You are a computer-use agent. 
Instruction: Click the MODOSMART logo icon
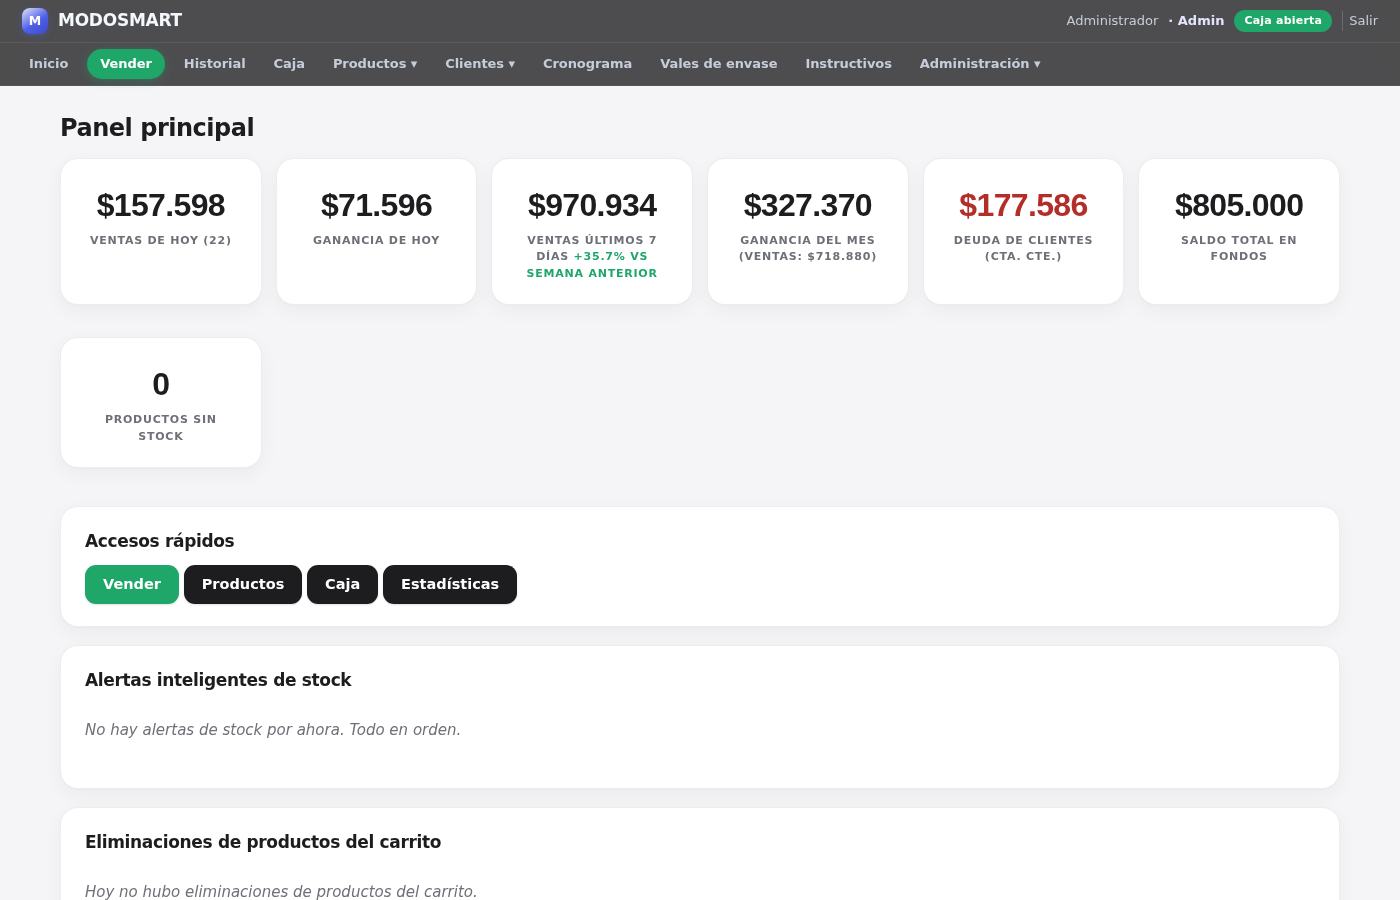pos(35,21)
